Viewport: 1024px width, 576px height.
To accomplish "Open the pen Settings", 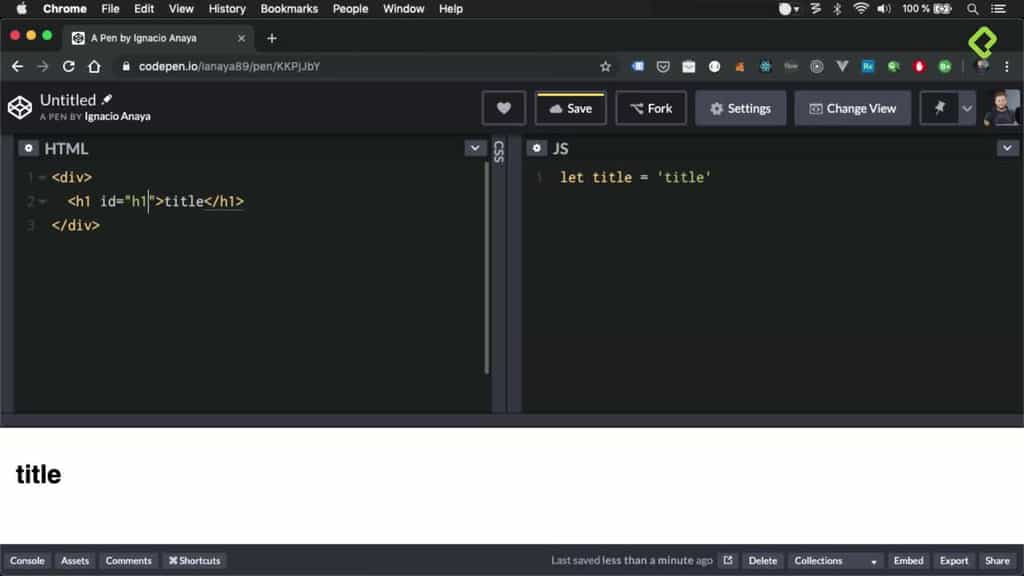I will (740, 107).
